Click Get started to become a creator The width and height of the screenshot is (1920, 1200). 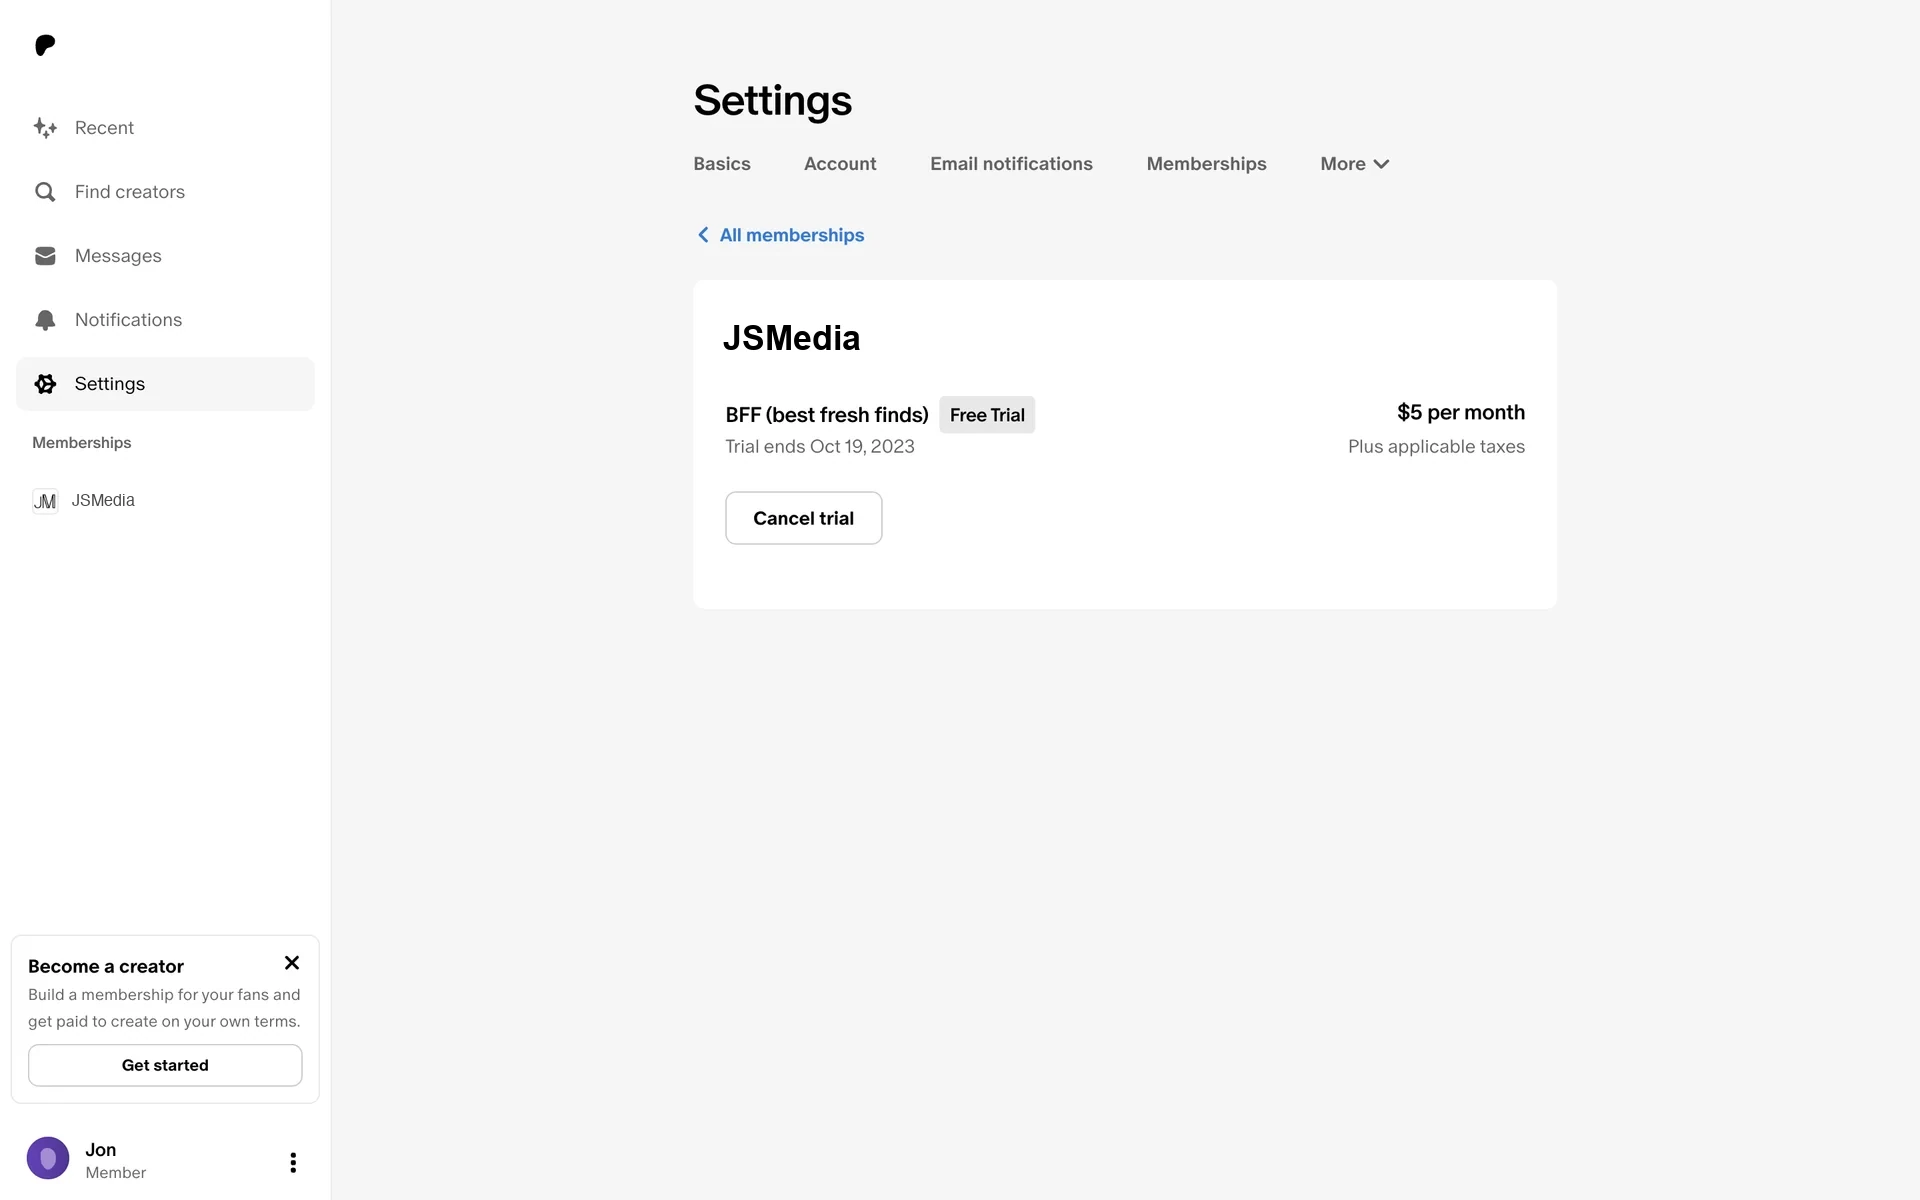165,1065
